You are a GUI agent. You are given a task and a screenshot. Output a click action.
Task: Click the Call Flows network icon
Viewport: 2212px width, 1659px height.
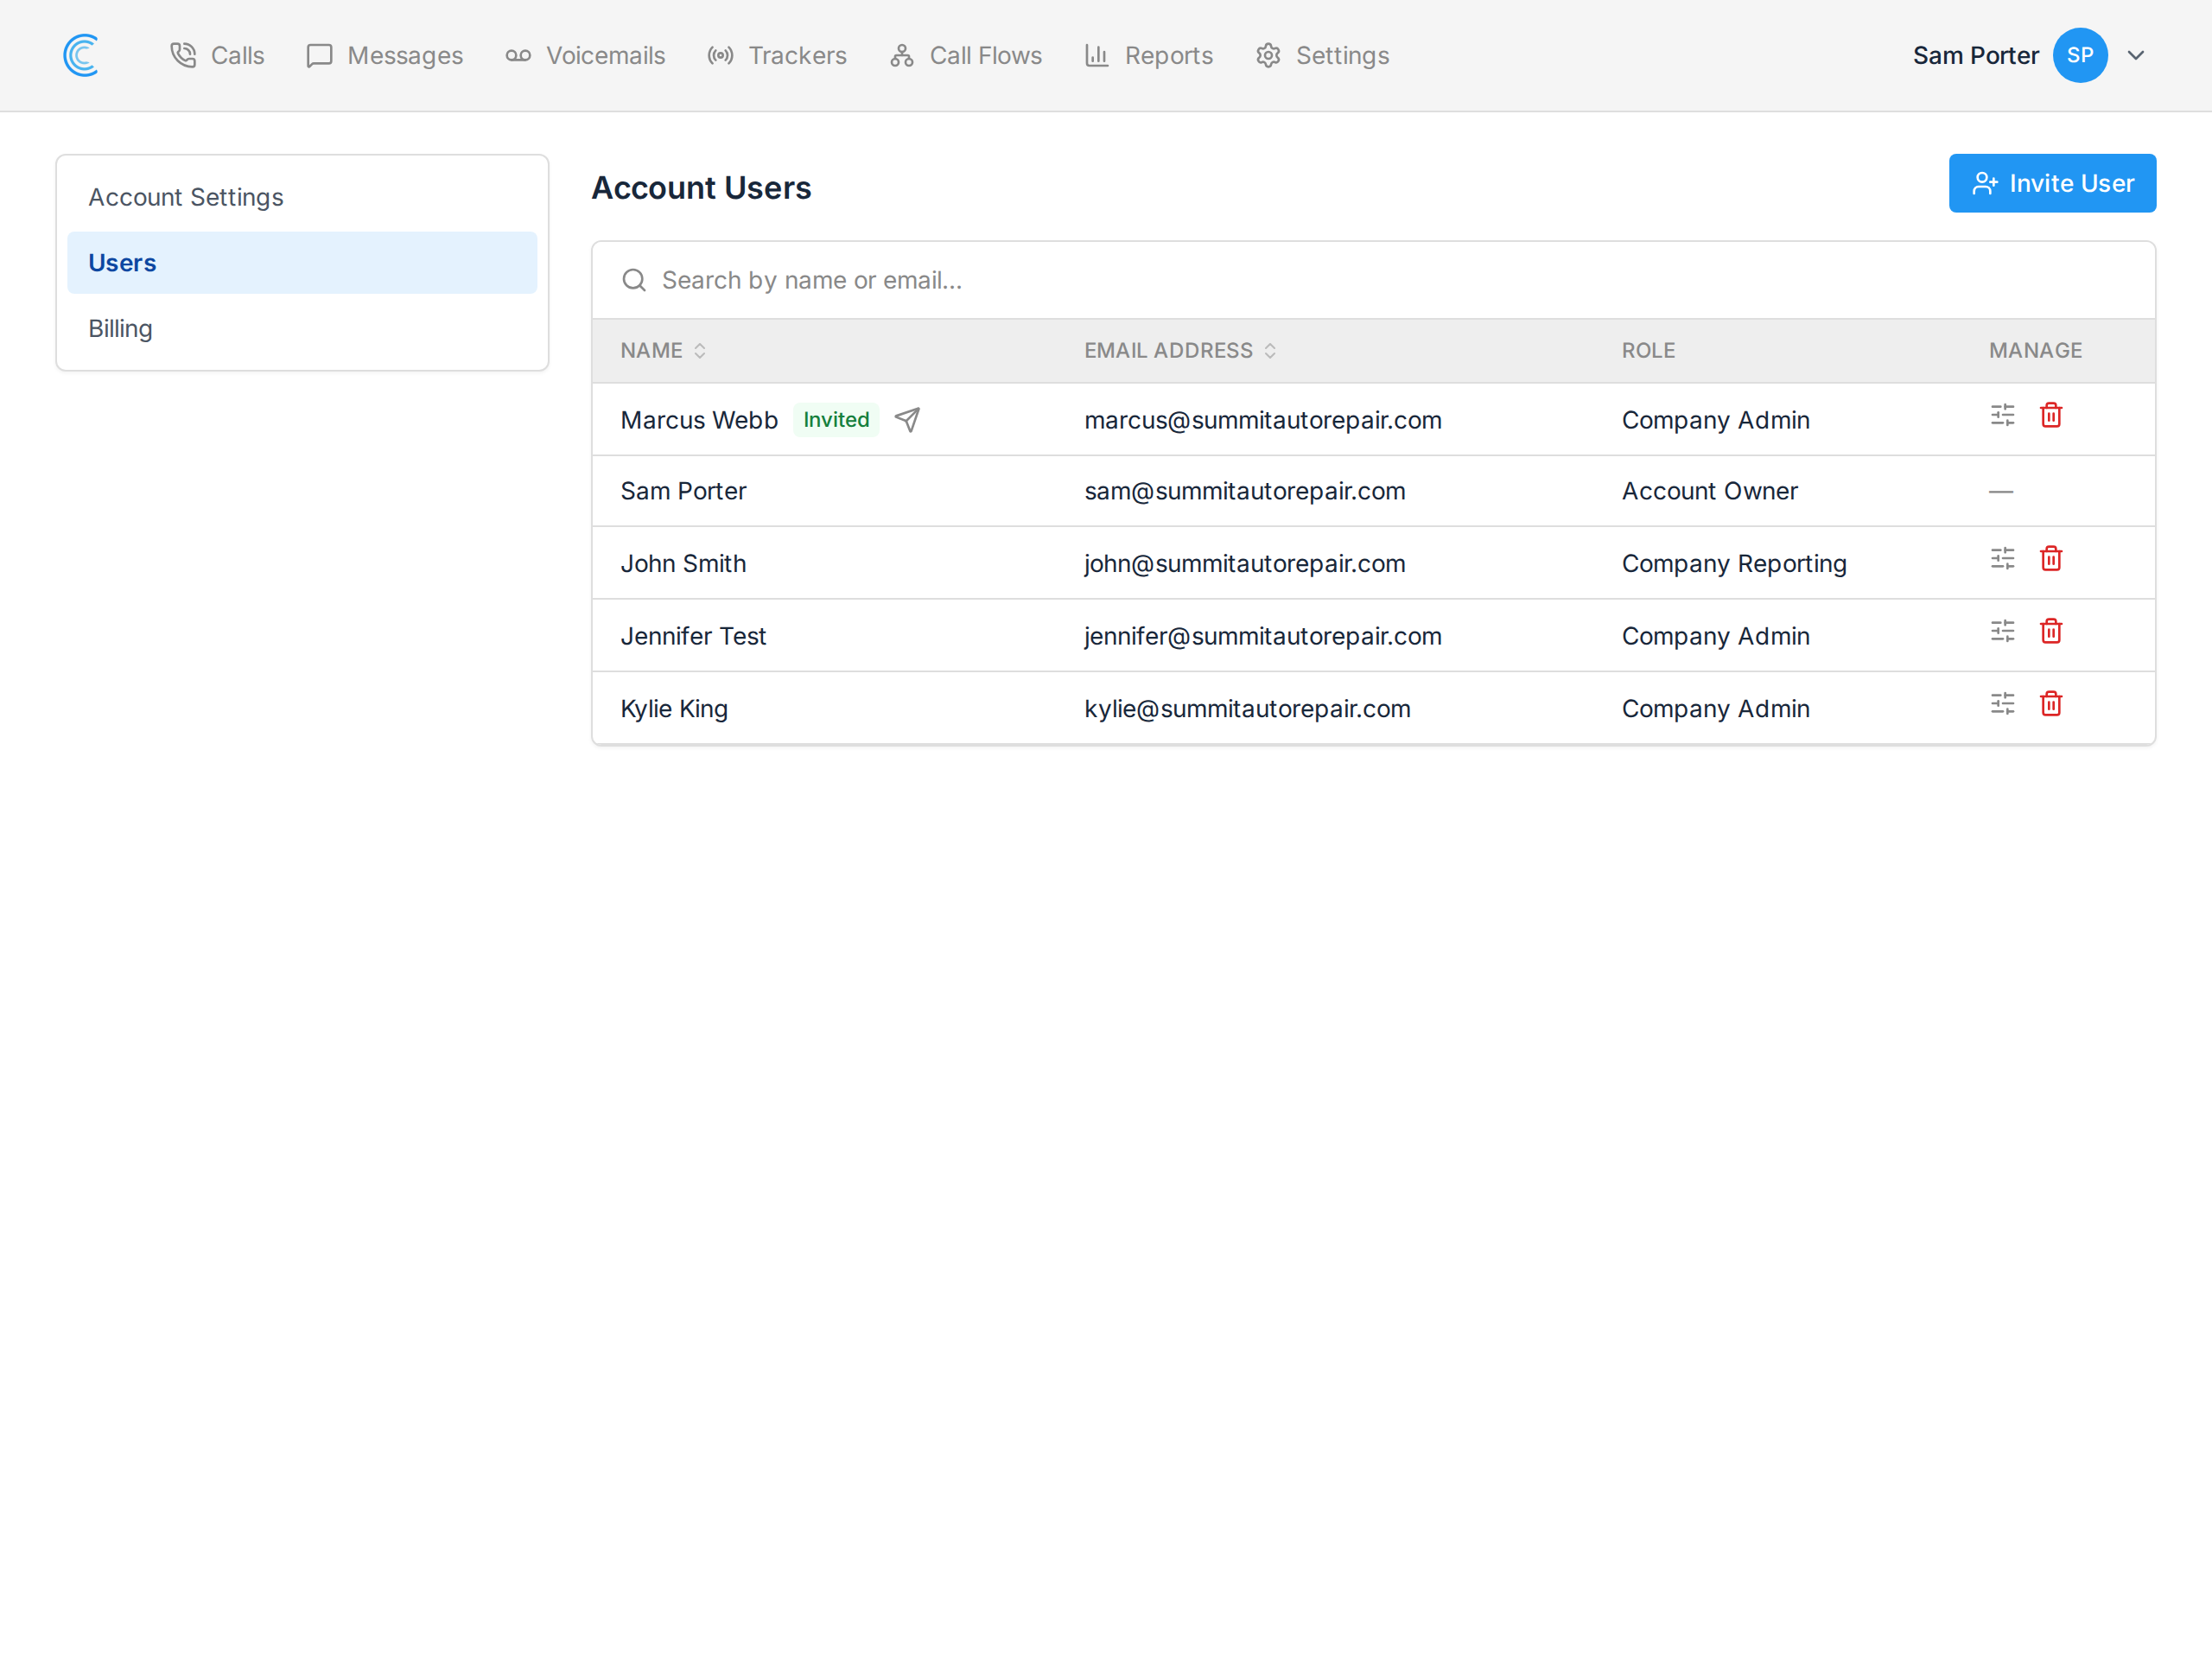point(902,56)
